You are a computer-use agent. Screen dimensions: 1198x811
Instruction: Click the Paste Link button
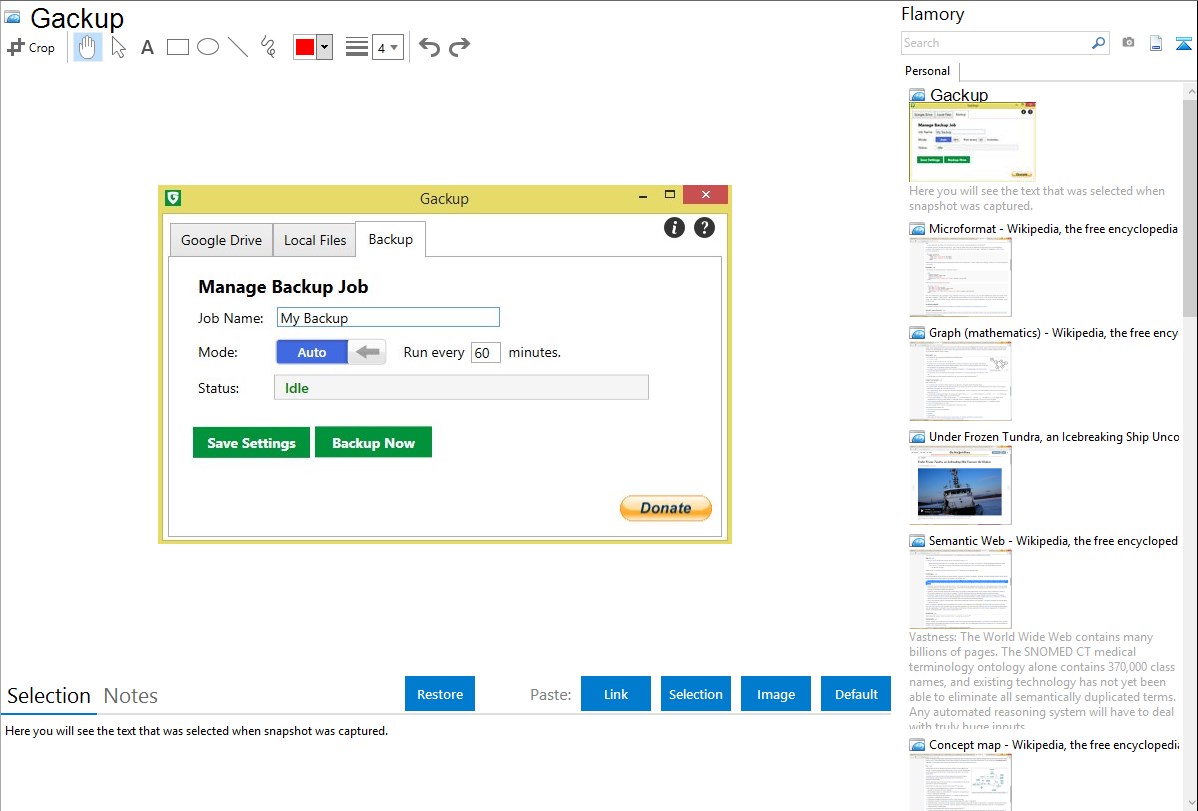coord(616,694)
